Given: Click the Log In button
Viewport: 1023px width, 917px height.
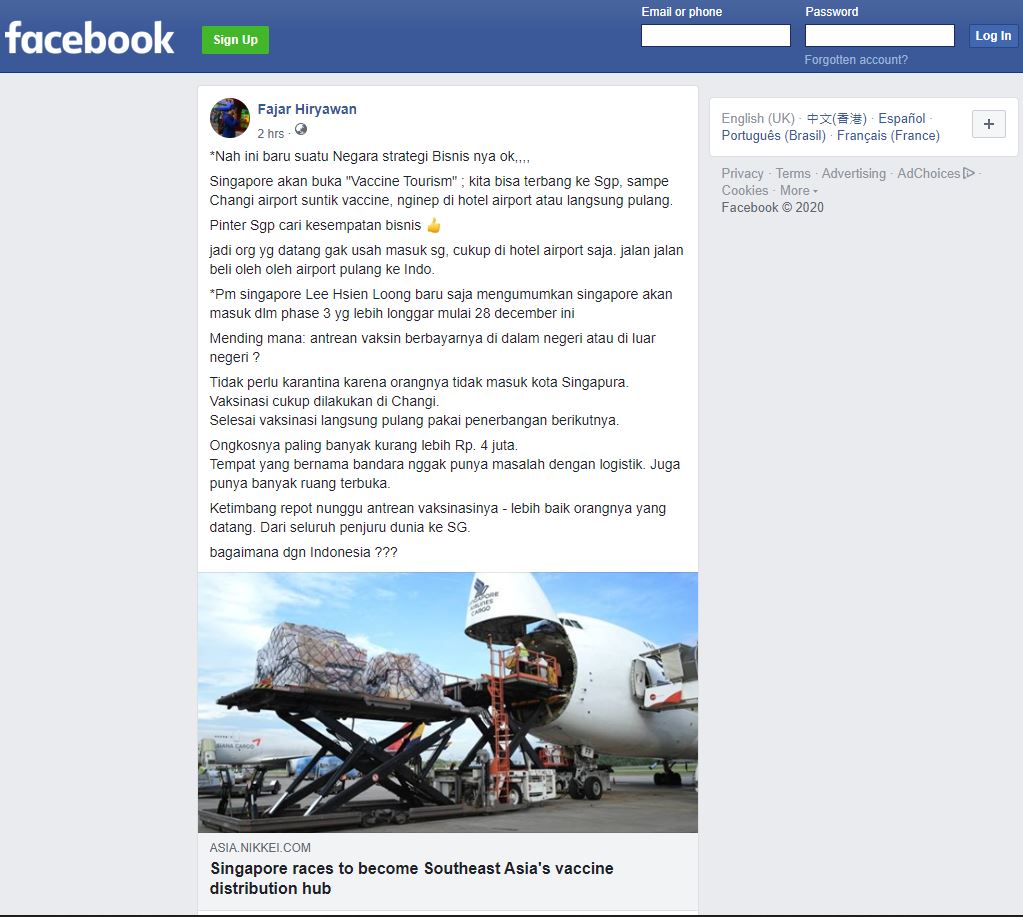Looking at the screenshot, I should click(993, 36).
